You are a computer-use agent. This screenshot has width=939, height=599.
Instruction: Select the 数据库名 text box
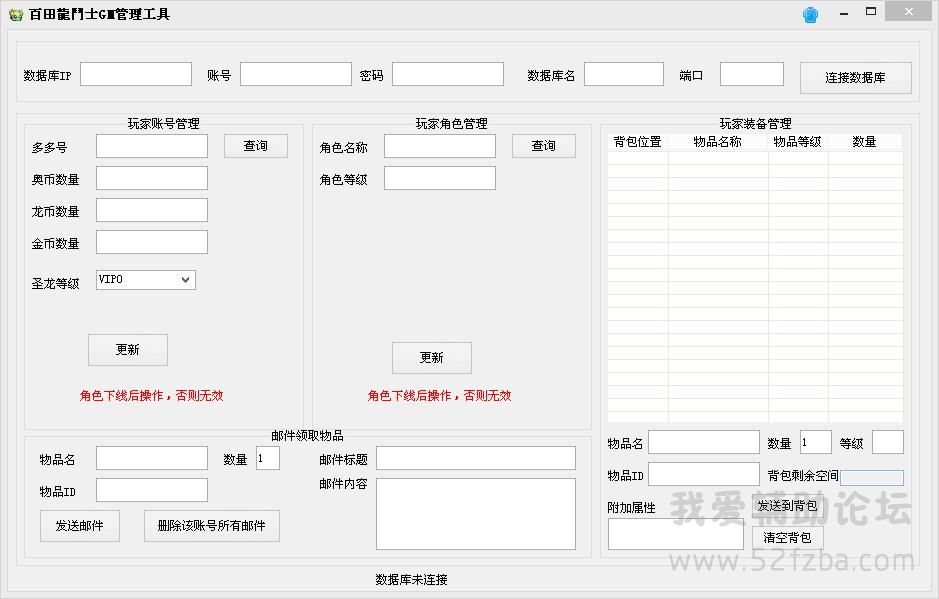tap(624, 74)
